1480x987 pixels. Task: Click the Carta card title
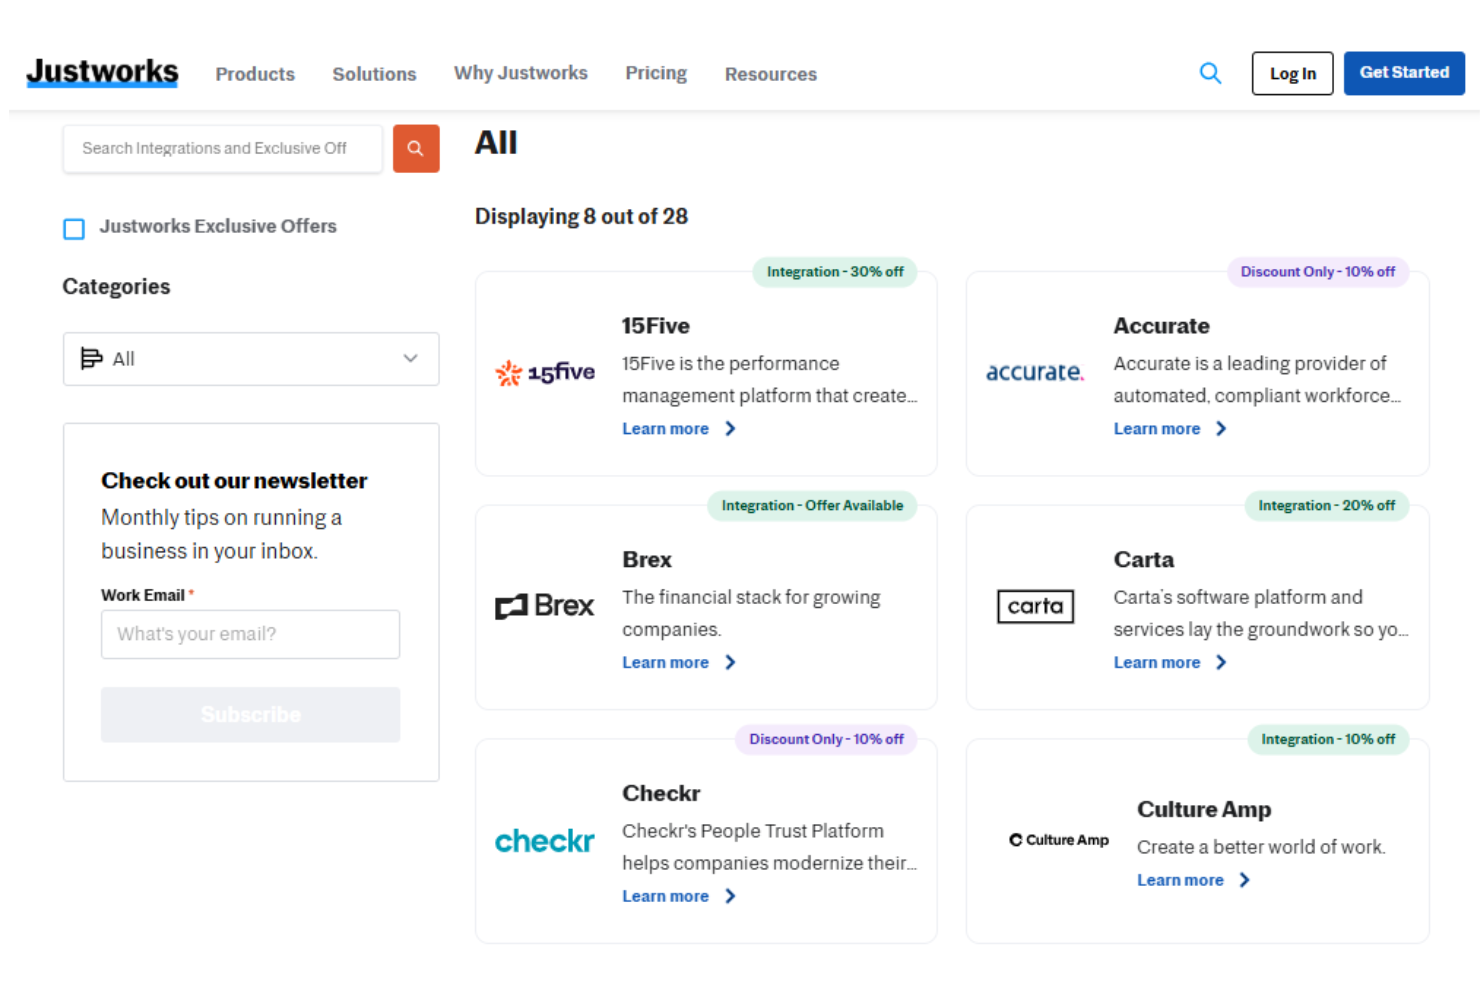coord(1144,560)
